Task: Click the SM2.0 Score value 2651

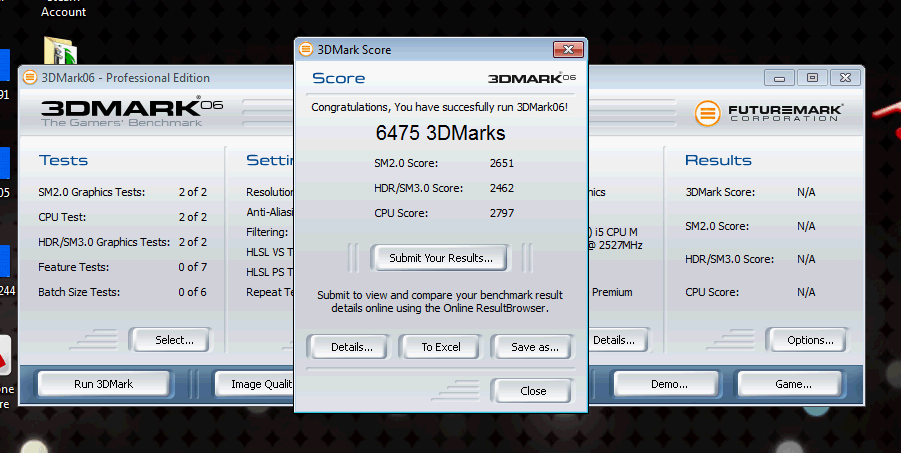Action: click(x=502, y=163)
